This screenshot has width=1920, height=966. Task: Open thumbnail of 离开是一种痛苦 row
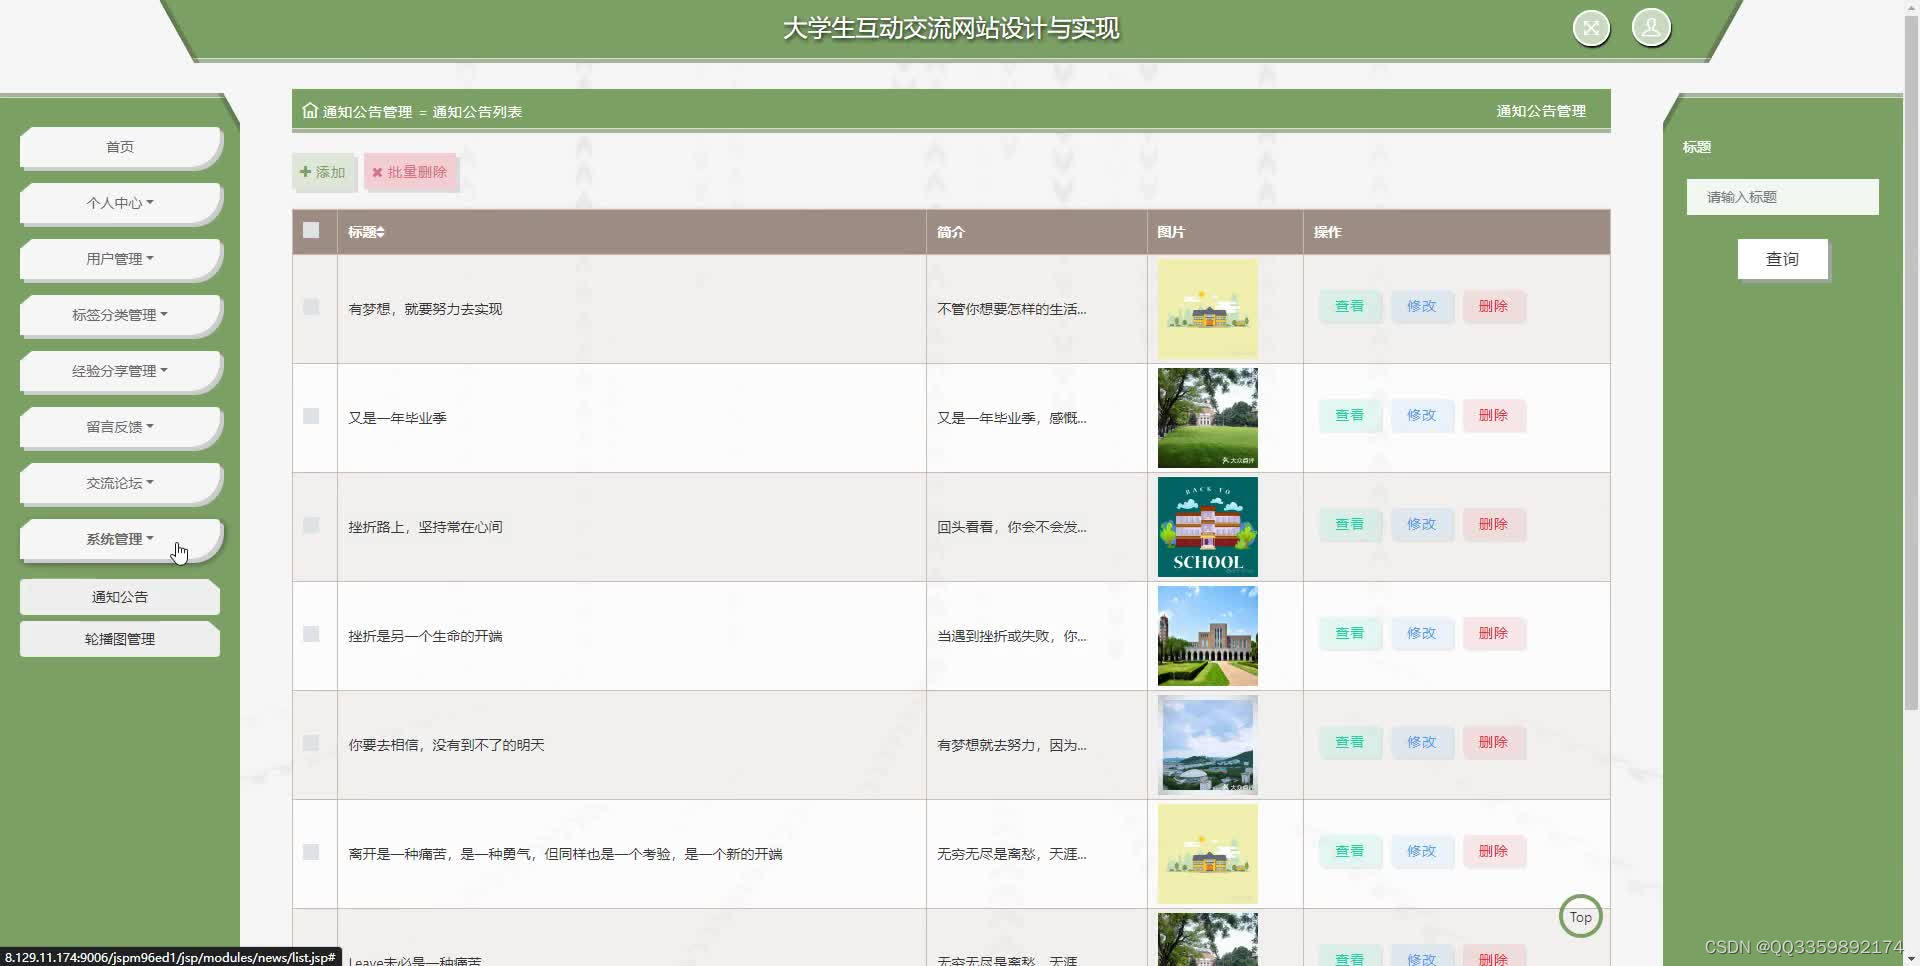(1208, 854)
